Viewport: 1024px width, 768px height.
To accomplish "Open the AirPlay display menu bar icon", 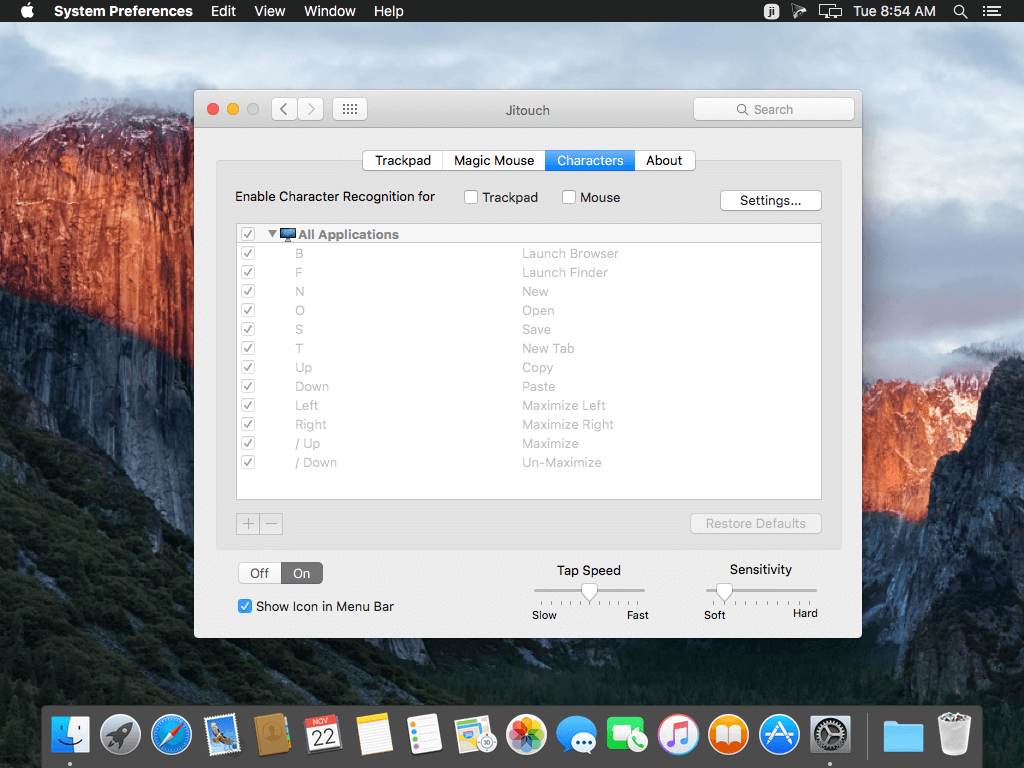I will pyautogui.click(x=830, y=11).
